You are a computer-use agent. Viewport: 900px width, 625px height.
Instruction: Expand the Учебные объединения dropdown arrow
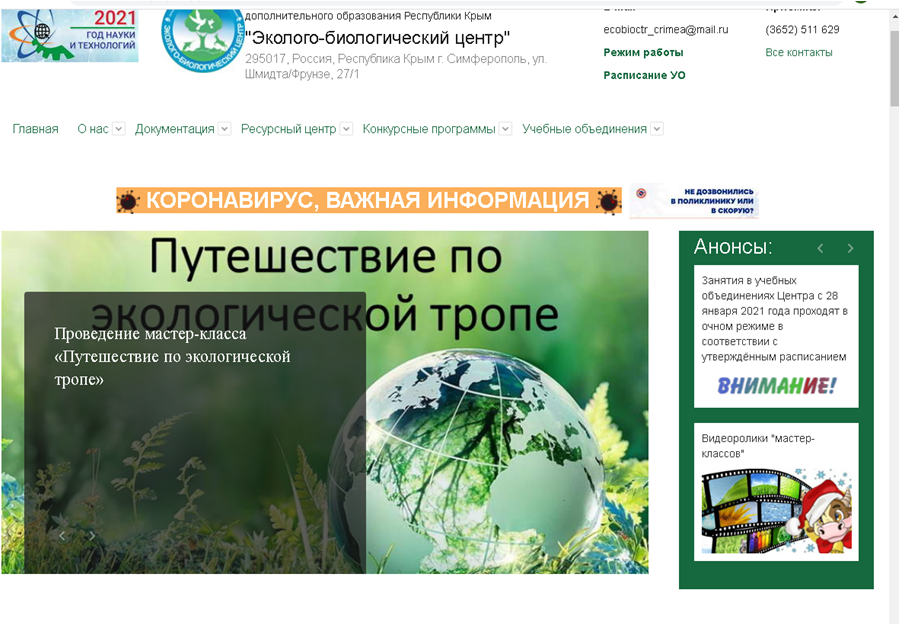656,129
